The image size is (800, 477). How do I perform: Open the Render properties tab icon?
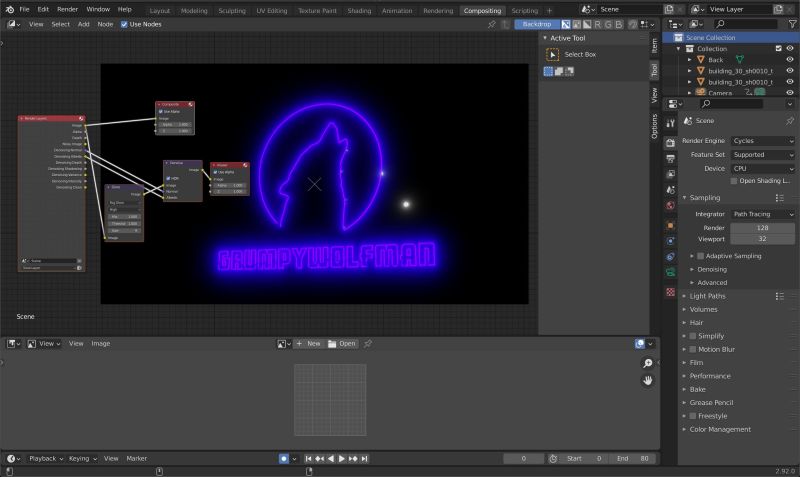tap(670, 143)
